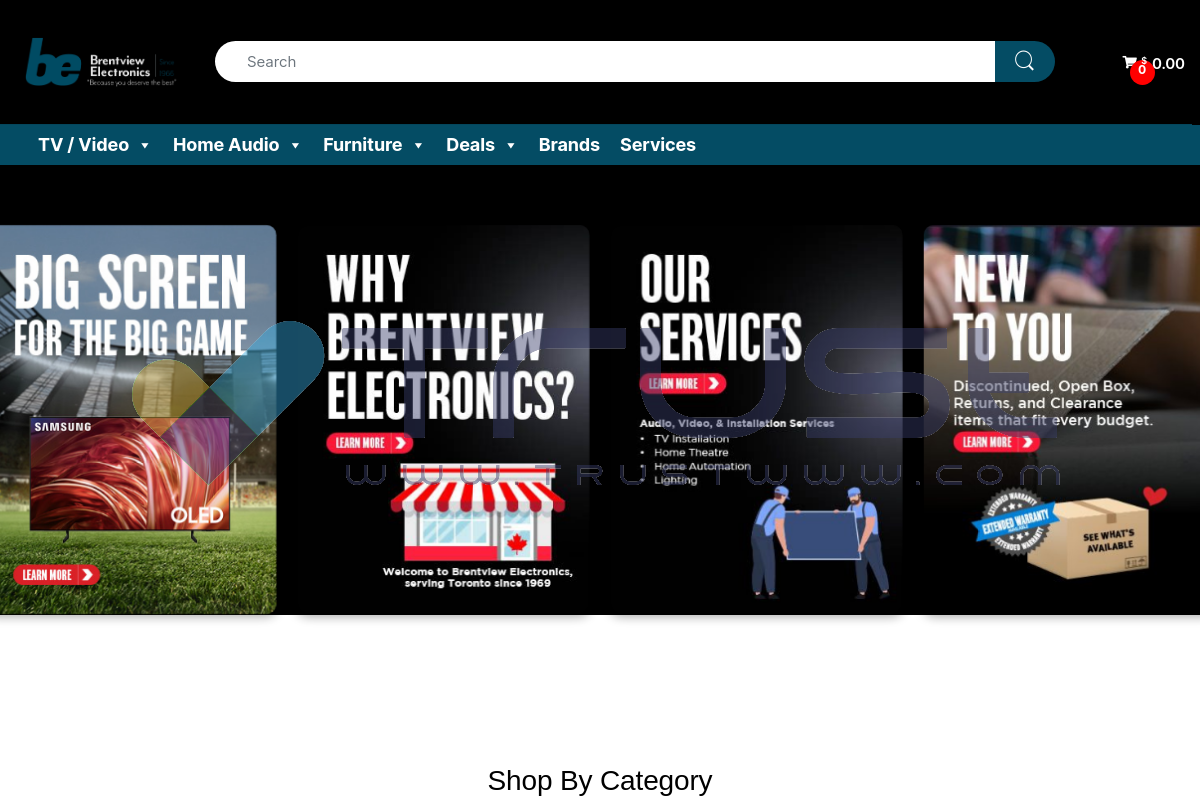The height and width of the screenshot is (800, 1200).
Task: Go to the Services menu item
Action: [x=658, y=145]
